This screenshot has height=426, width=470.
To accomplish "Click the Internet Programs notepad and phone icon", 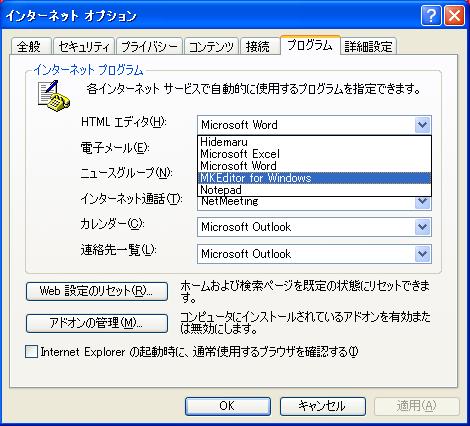I will 53,96.
